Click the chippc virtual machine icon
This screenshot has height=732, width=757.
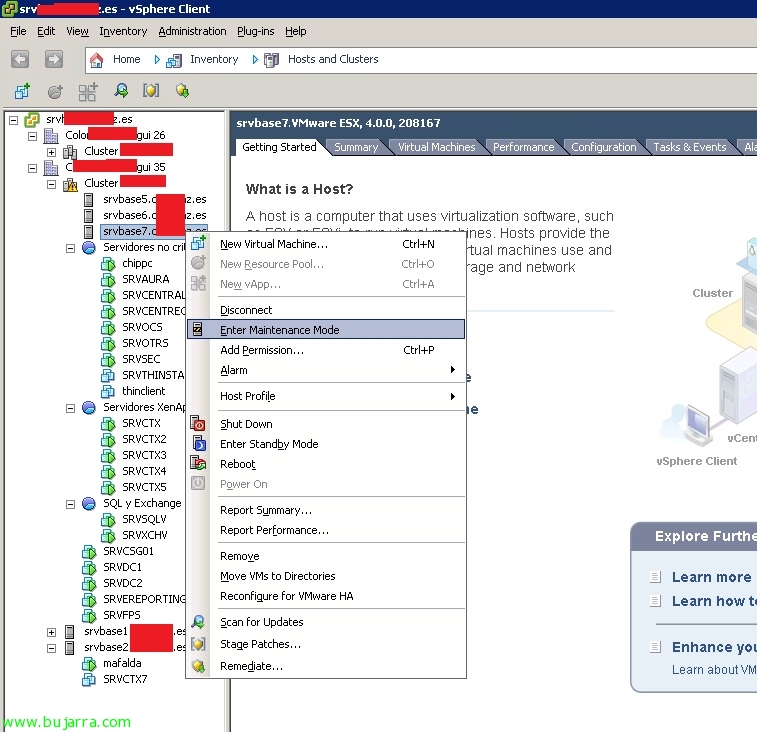click(108, 264)
